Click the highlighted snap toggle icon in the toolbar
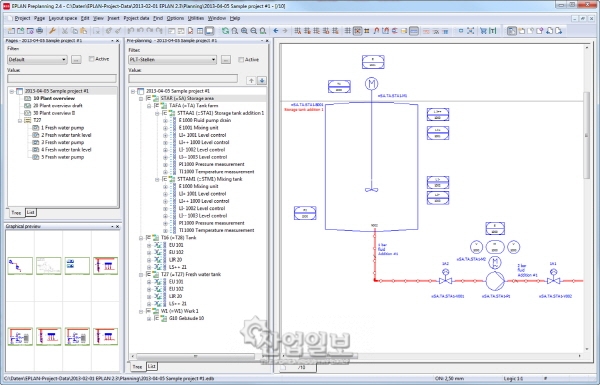This screenshot has width=600, height=385. point(357,31)
